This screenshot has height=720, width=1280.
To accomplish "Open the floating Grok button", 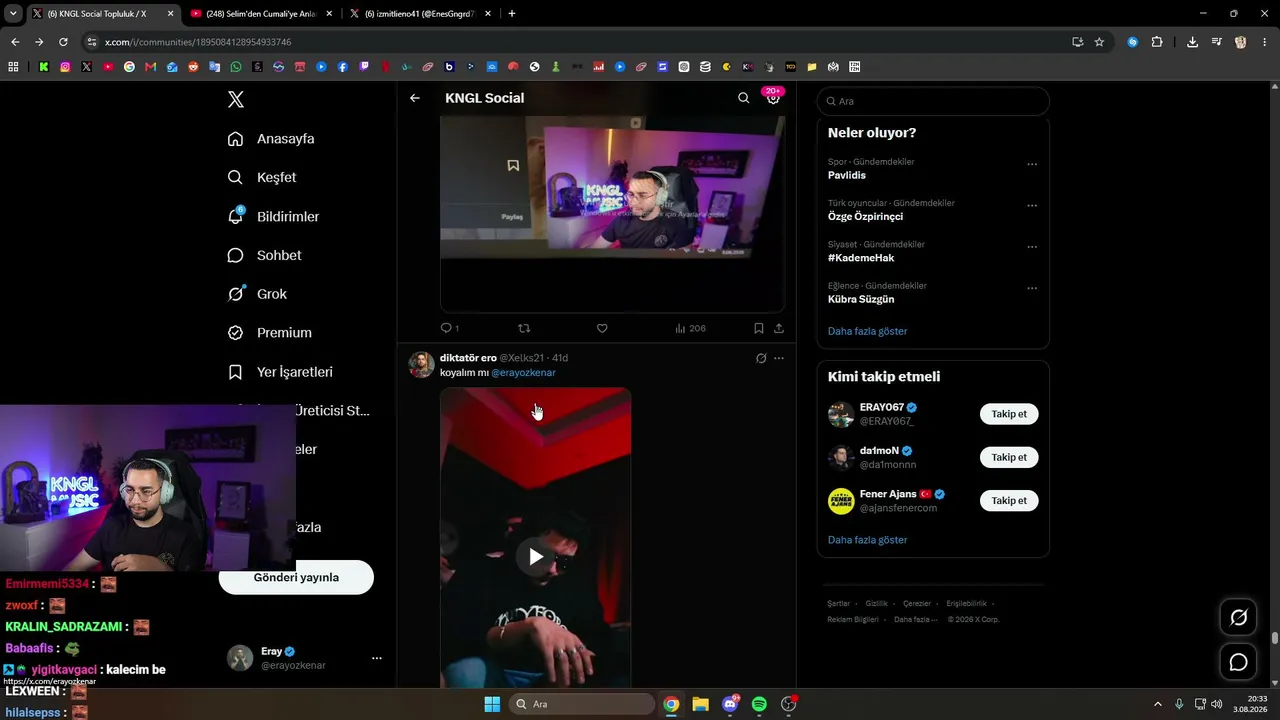I will coord(1238,618).
